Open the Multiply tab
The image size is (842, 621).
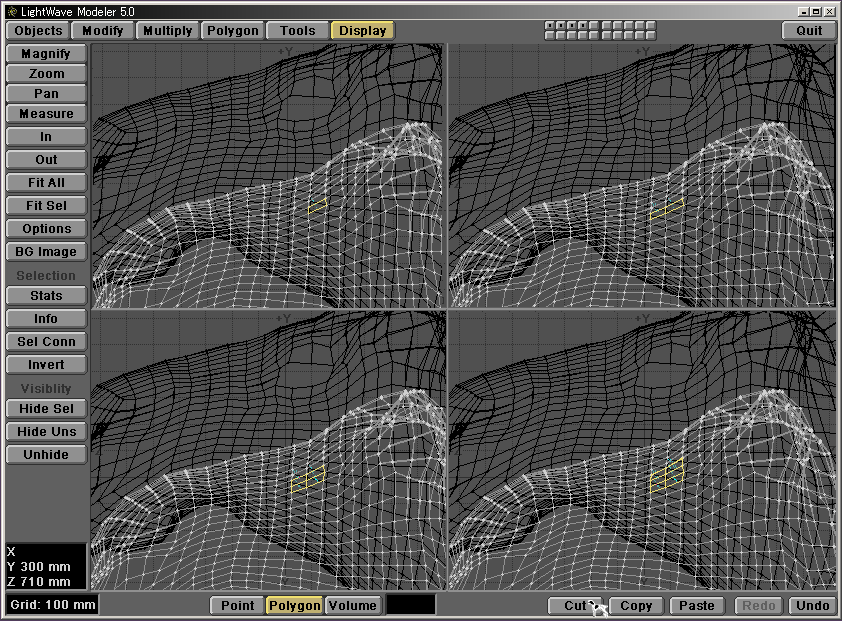pyautogui.click(x=167, y=30)
